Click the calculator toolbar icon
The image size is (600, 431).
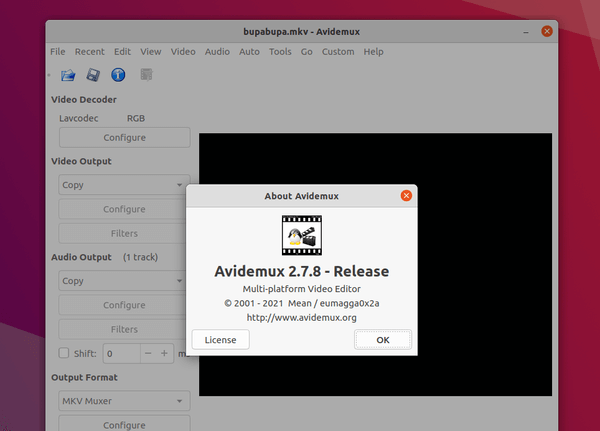click(146, 75)
